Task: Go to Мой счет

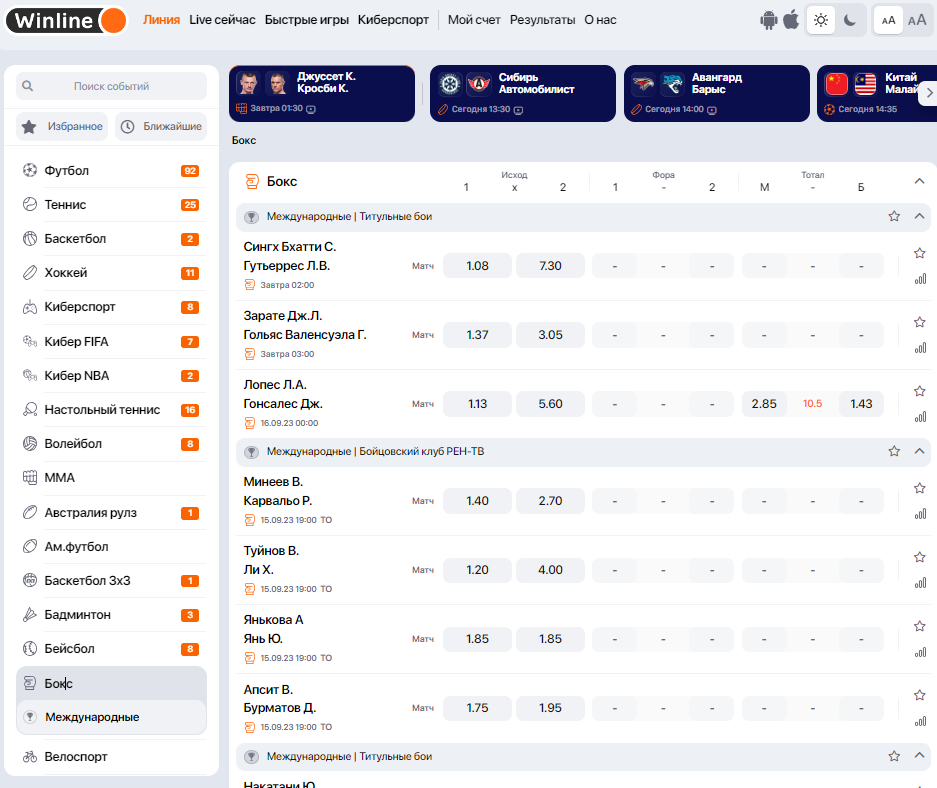Action: (474, 20)
